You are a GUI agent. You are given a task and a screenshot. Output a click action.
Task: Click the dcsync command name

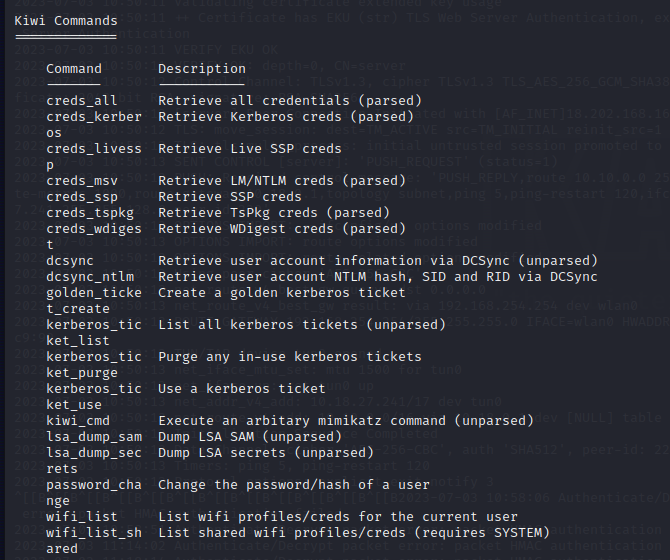coord(70,261)
